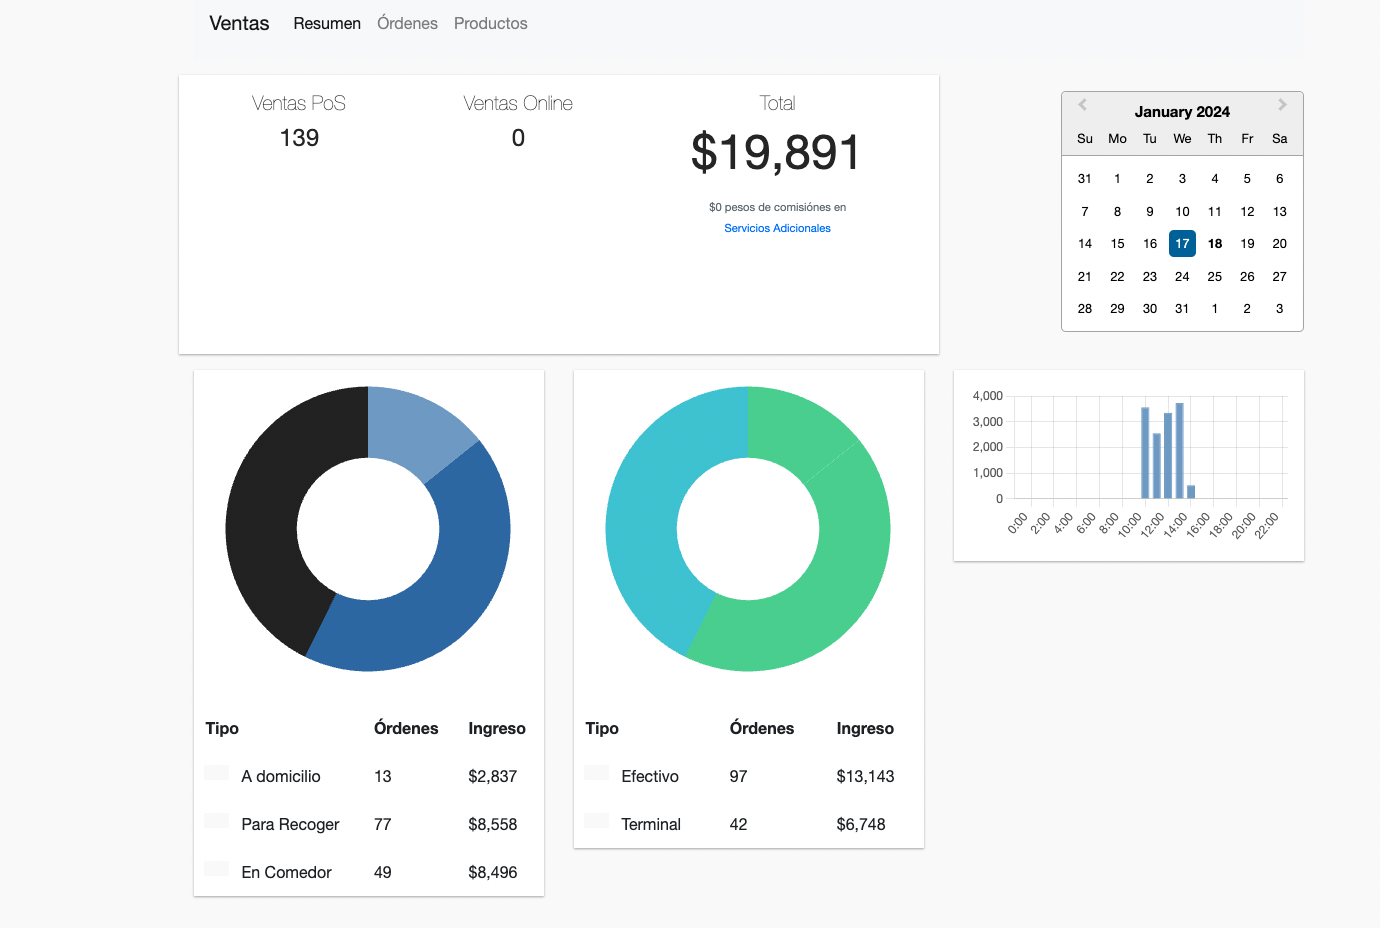Click the Terminal row label
Image resolution: width=1380 pixels, height=928 pixels.
coord(651,824)
